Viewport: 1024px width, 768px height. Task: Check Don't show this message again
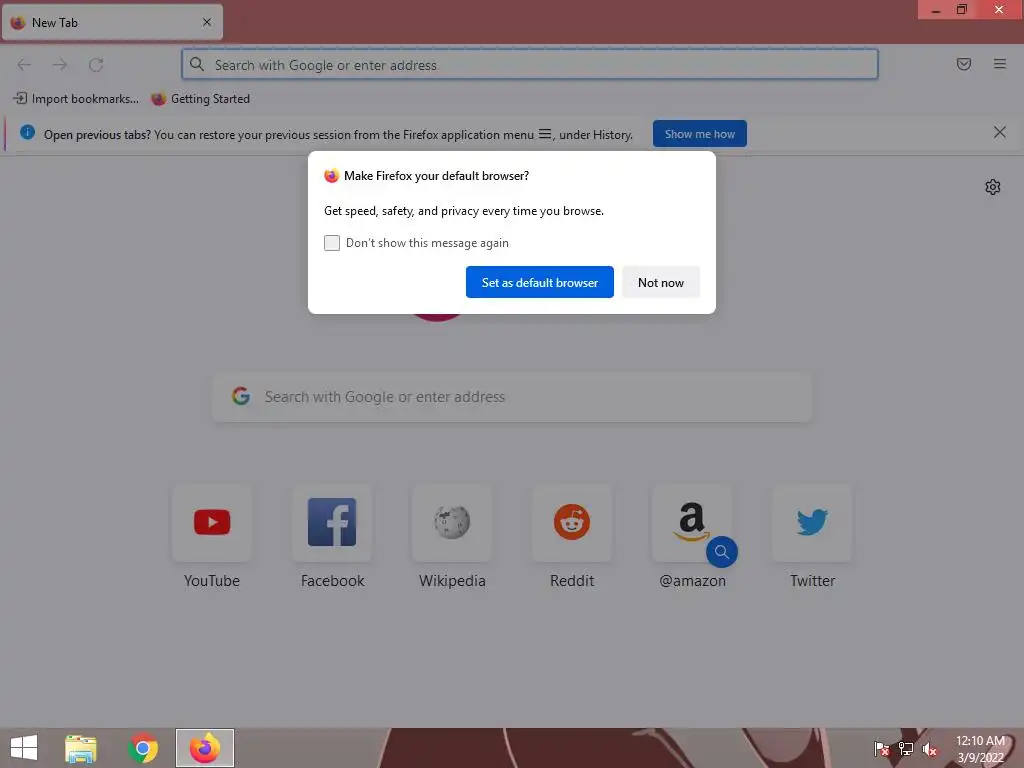[332, 243]
